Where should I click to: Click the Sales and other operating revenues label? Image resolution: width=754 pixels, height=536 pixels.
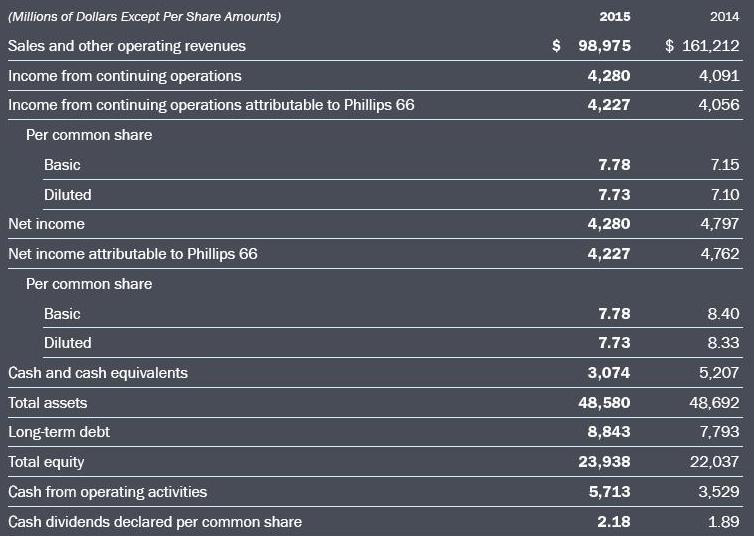tap(127, 46)
